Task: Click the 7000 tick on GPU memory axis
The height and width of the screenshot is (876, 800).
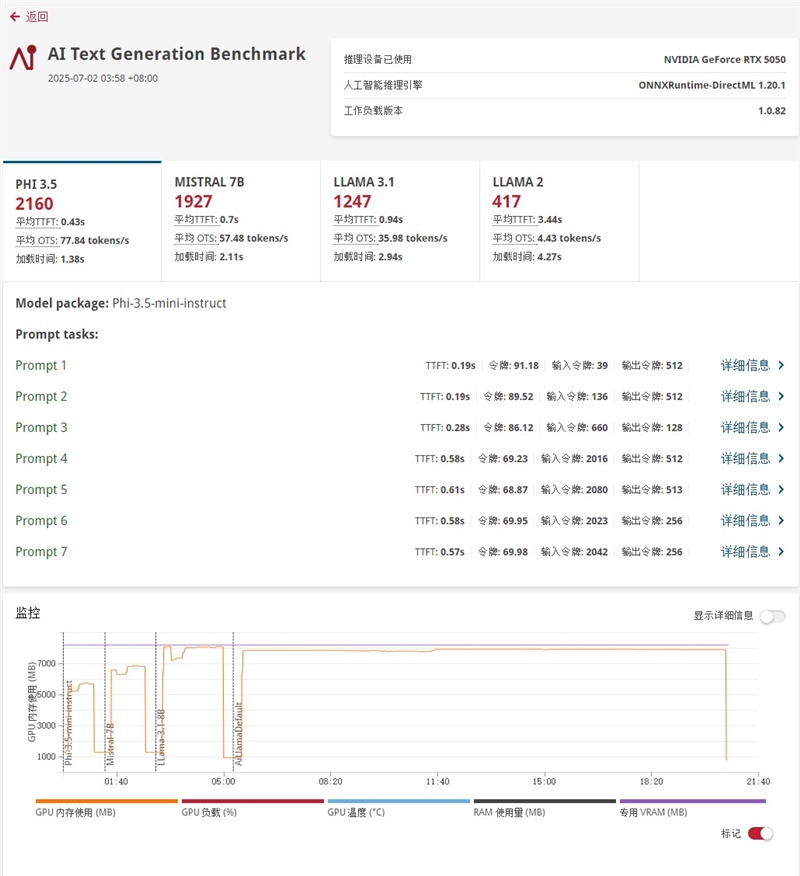Action: pos(46,664)
